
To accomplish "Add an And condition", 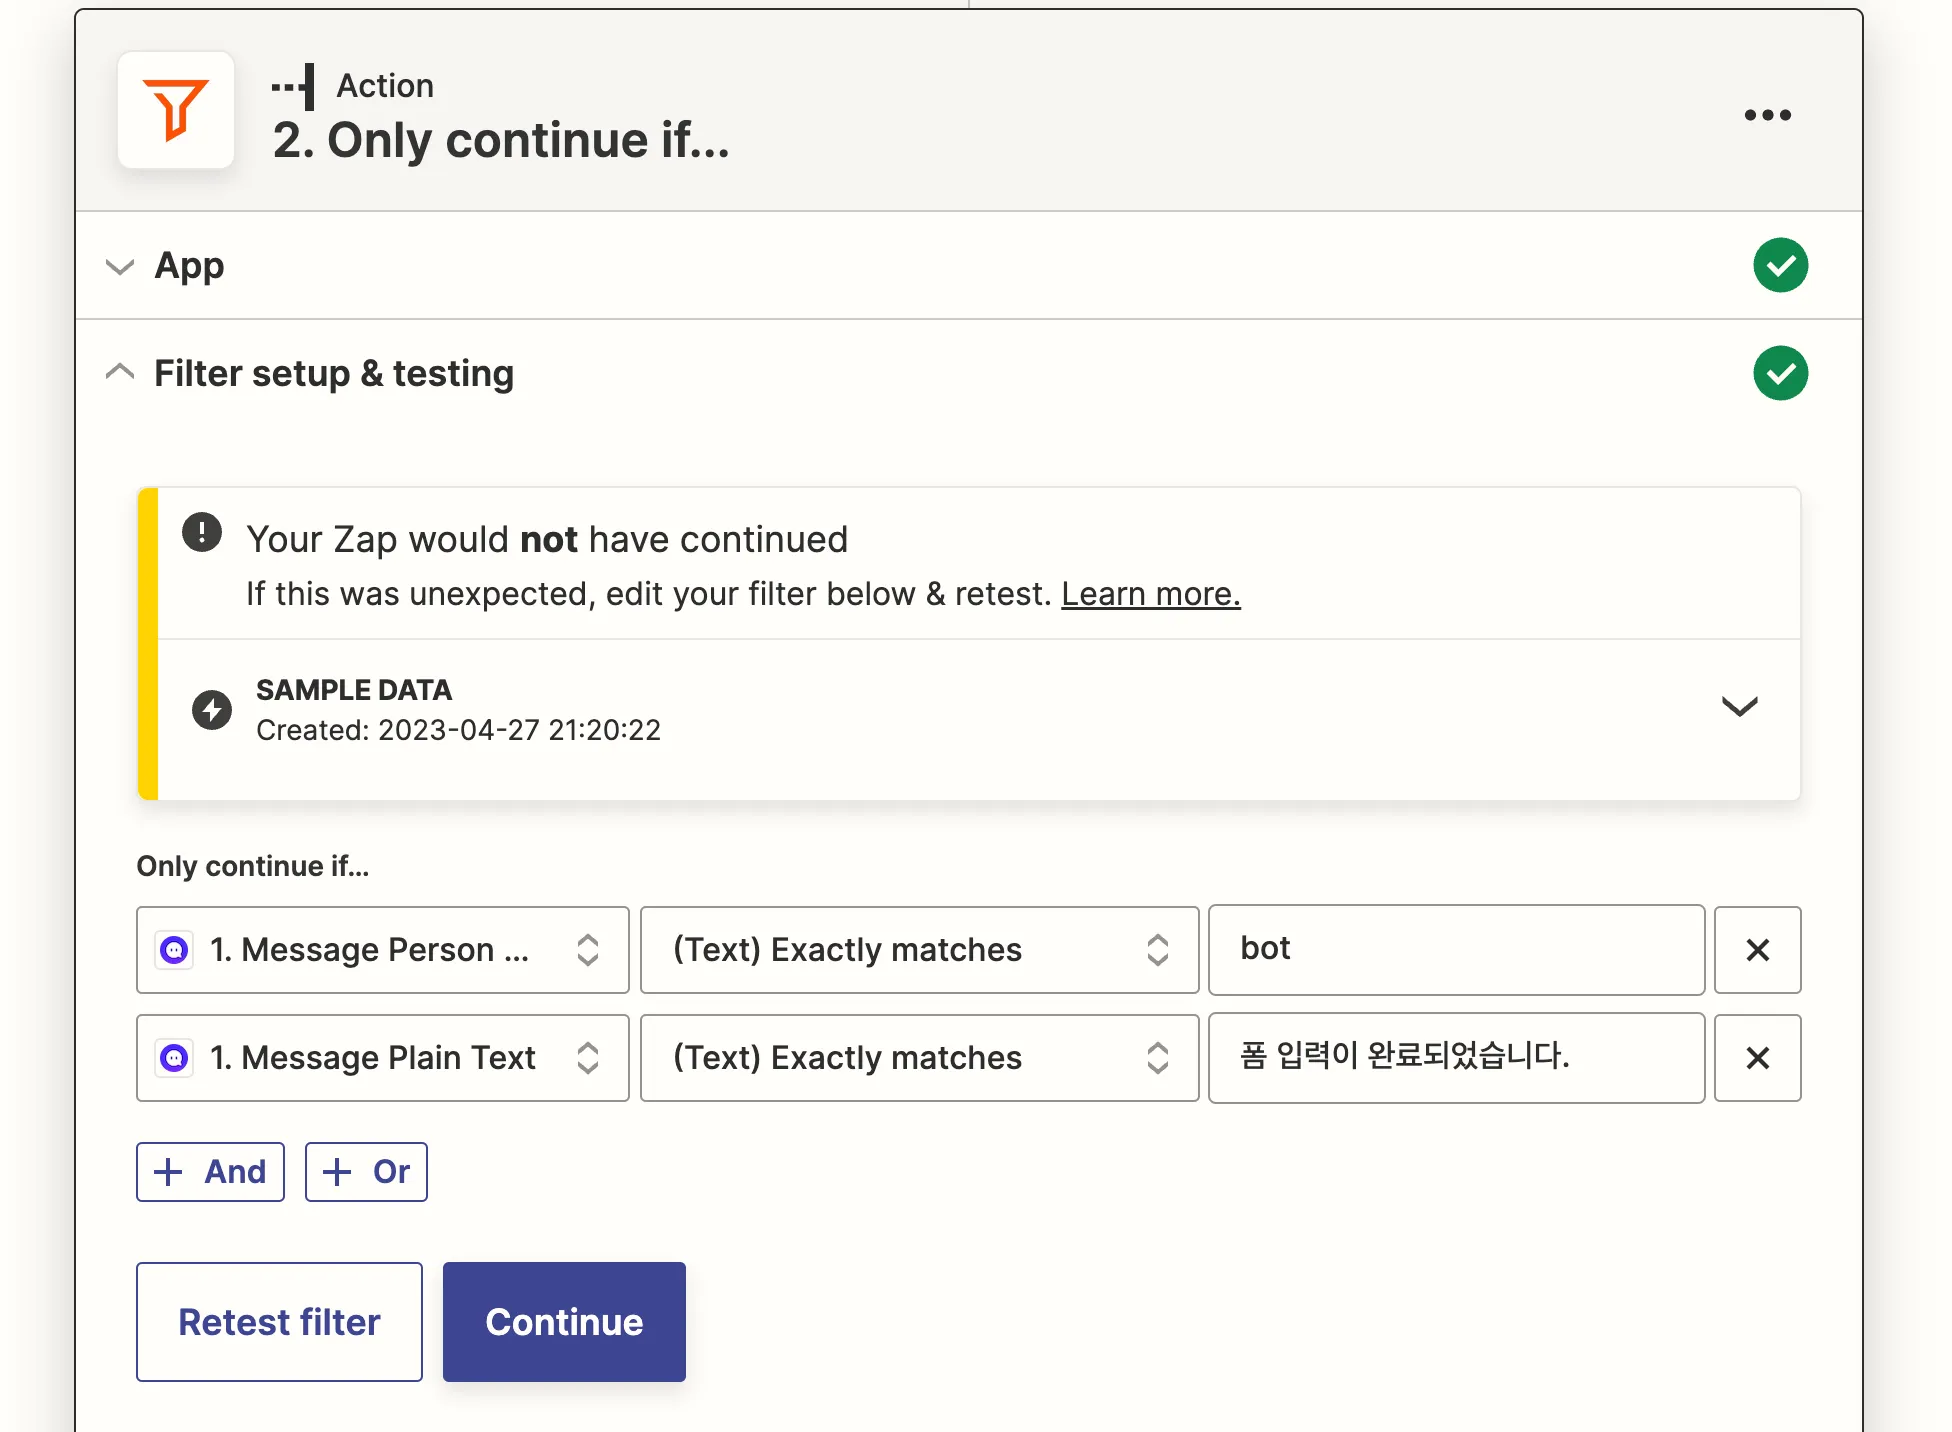I will (210, 1172).
